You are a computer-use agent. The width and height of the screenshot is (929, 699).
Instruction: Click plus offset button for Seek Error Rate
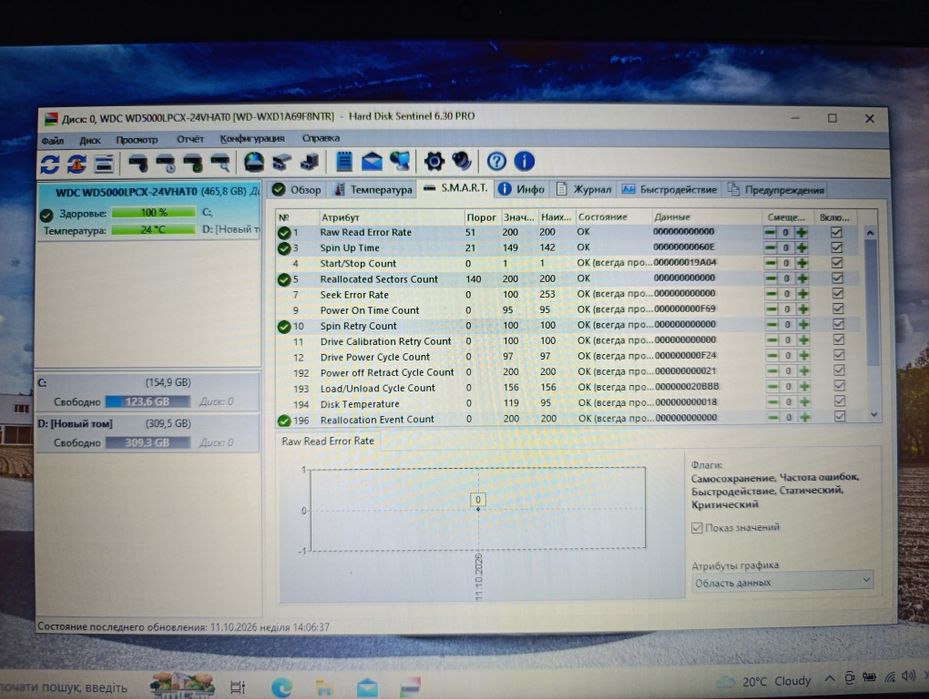pyautogui.click(x=803, y=294)
